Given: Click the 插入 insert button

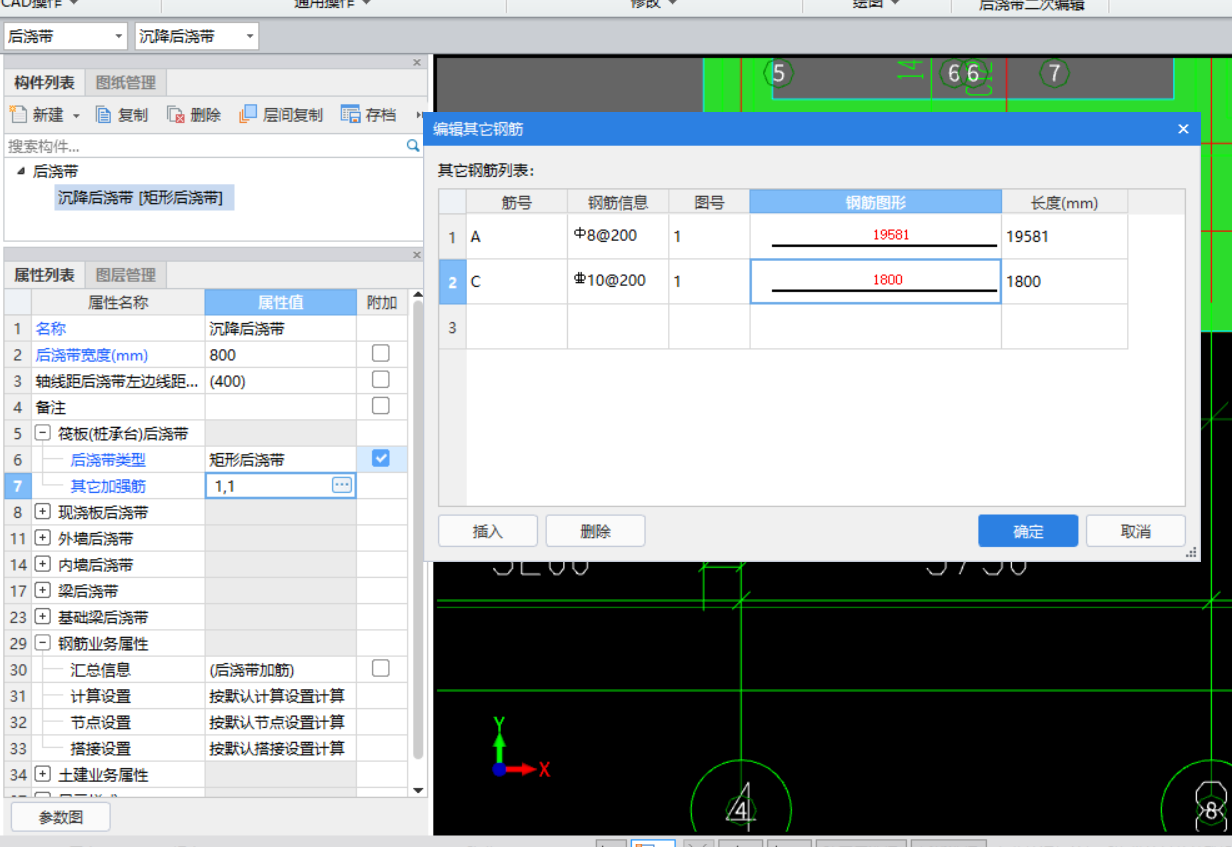Looking at the screenshot, I should coord(488,531).
